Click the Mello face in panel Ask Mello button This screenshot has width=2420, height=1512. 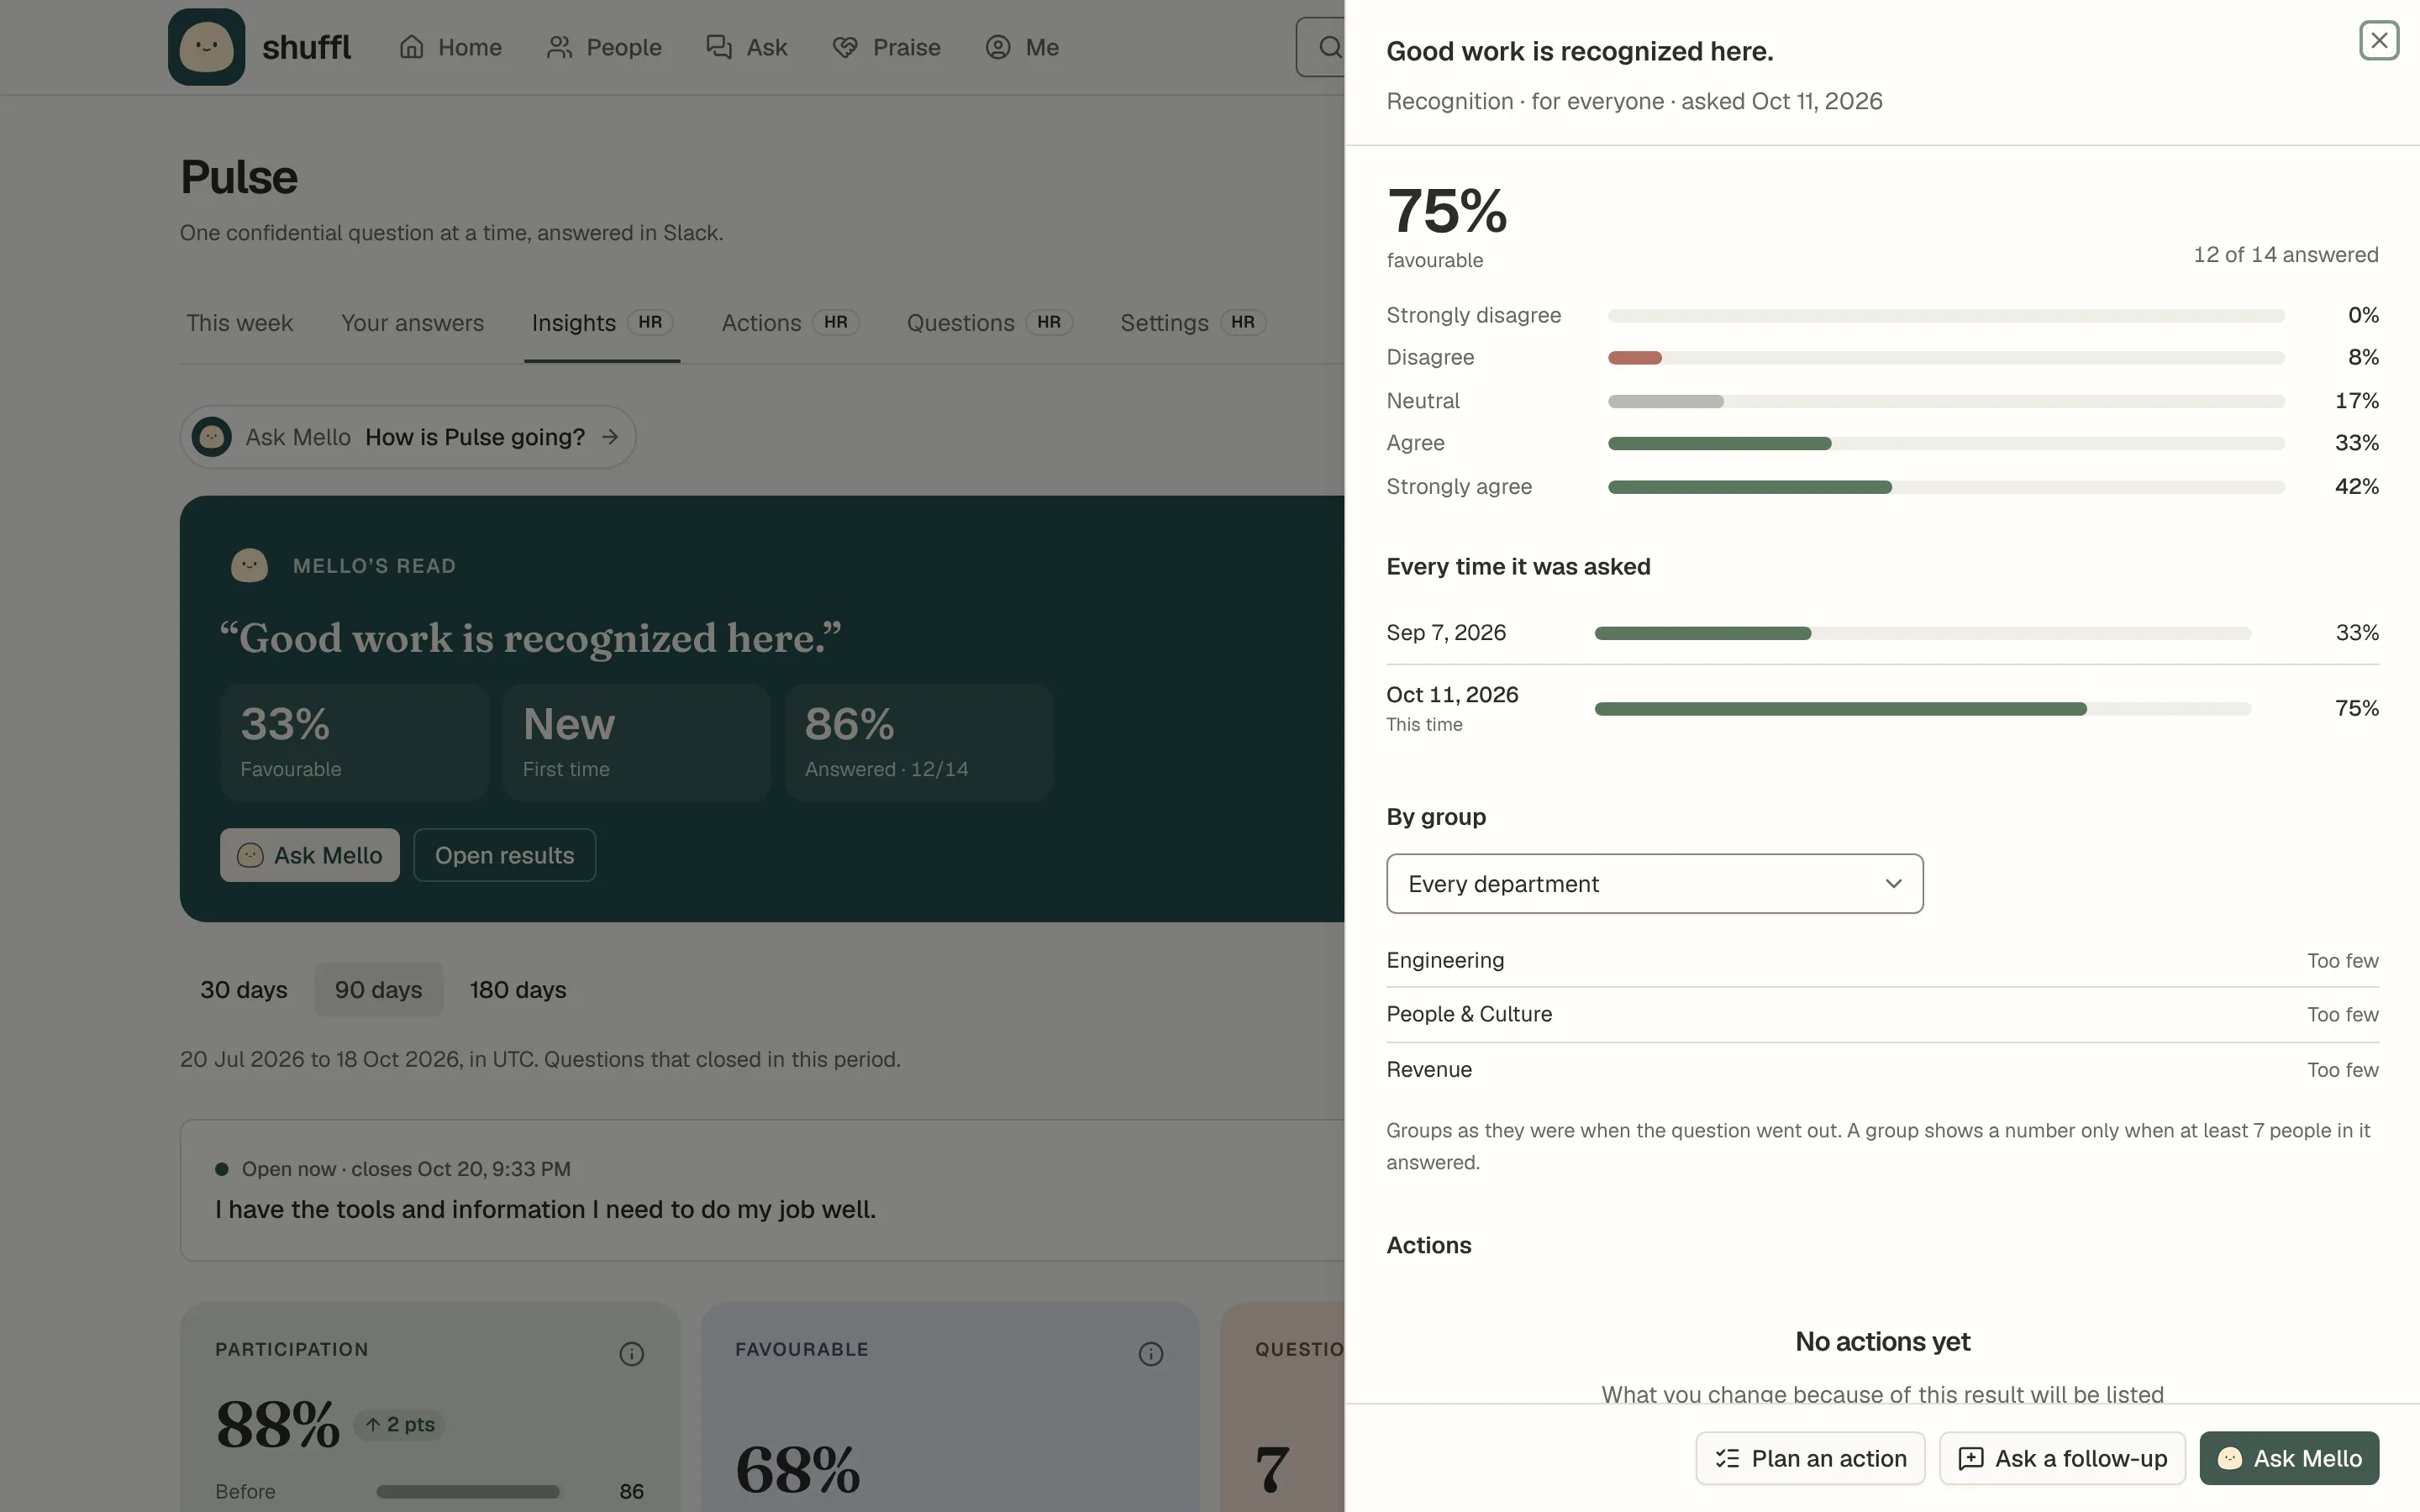(x=2229, y=1458)
